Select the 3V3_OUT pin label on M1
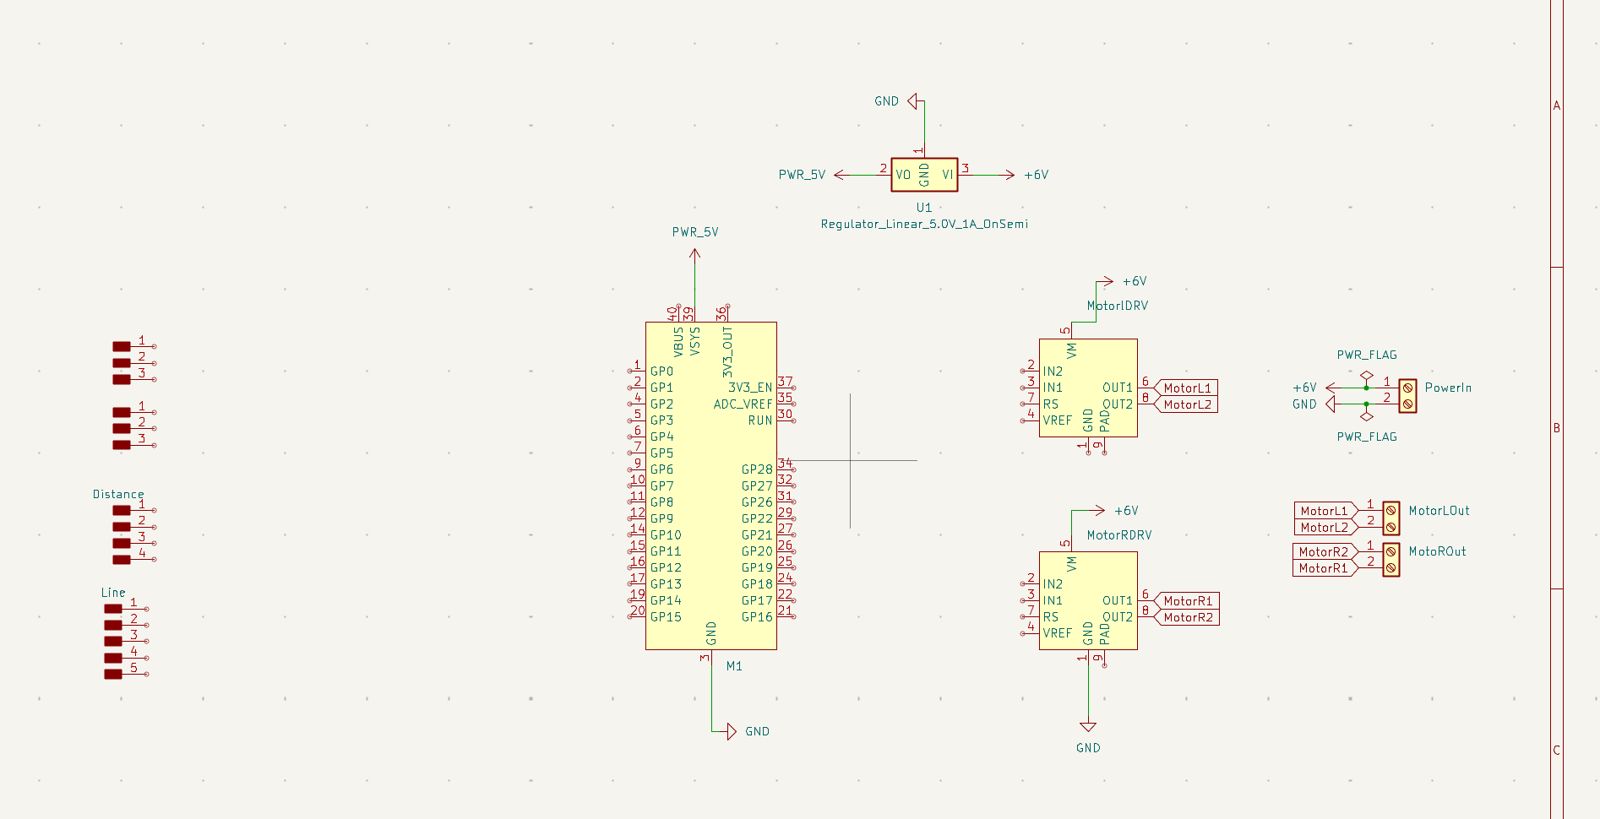Image resolution: width=1600 pixels, height=819 pixels. pyautogui.click(x=727, y=352)
